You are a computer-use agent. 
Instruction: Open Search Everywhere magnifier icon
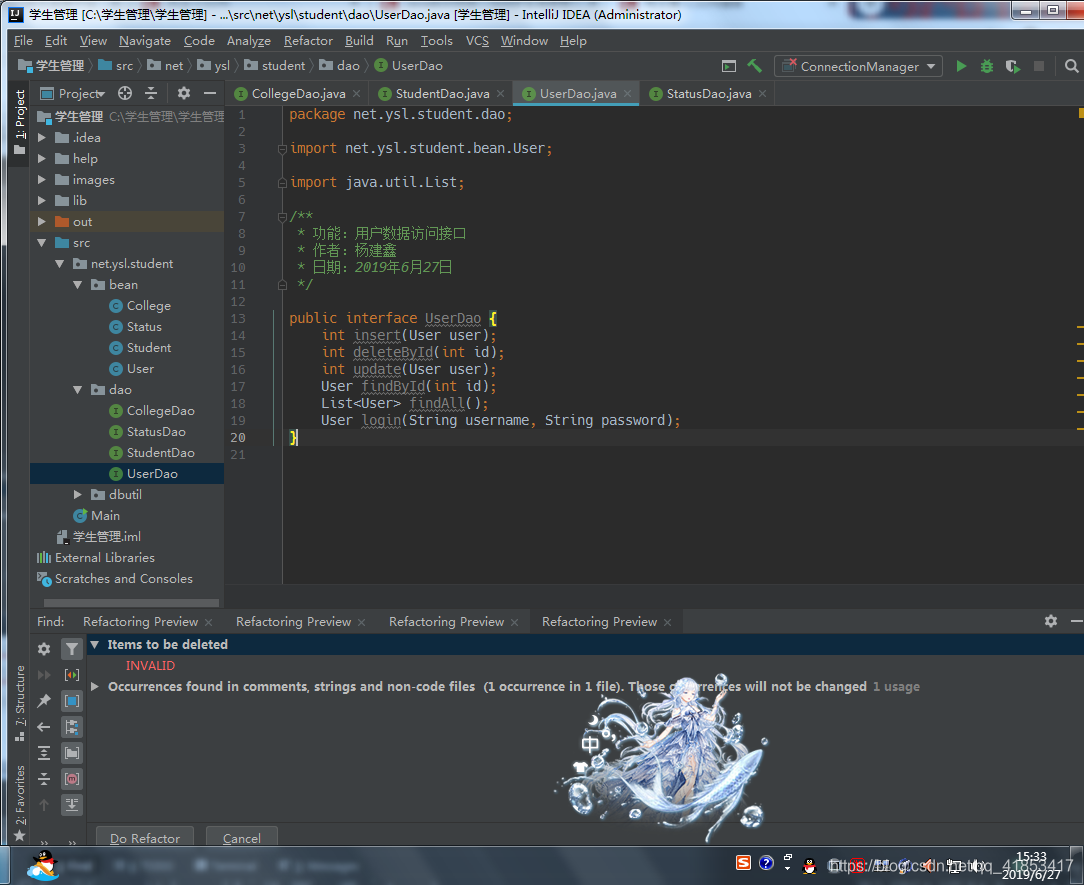tap(1072, 66)
